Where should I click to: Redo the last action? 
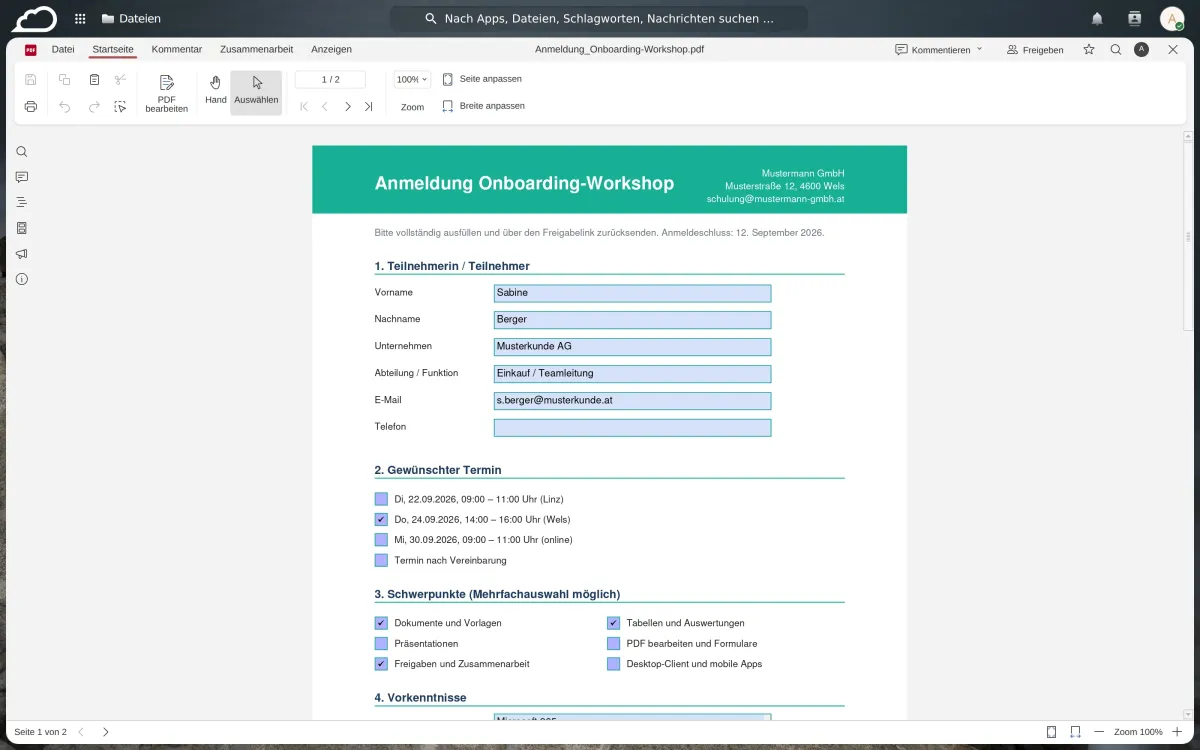pos(94,106)
